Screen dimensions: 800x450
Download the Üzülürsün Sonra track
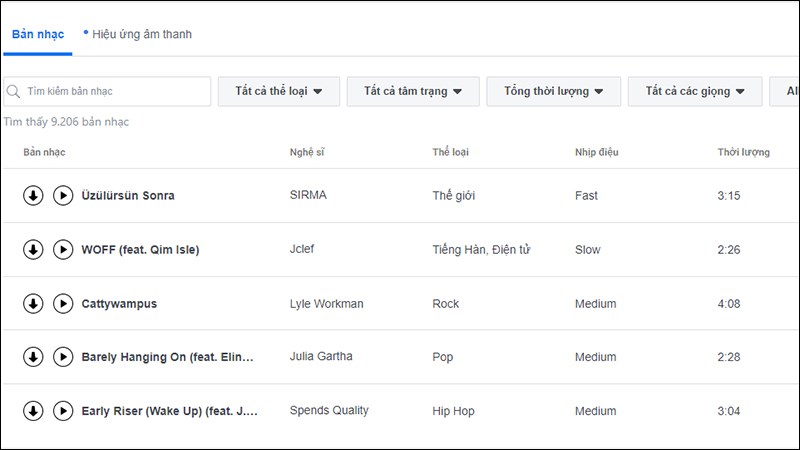33,195
